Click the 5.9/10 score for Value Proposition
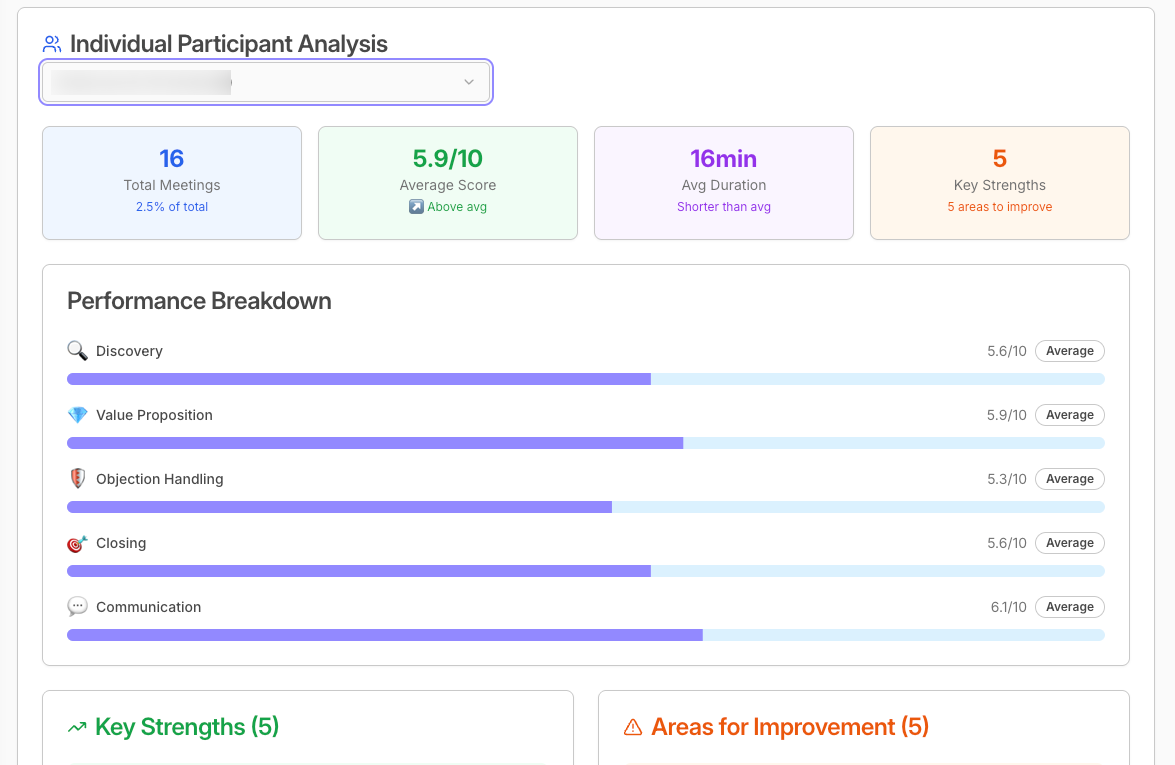This screenshot has width=1175, height=765. point(1006,415)
